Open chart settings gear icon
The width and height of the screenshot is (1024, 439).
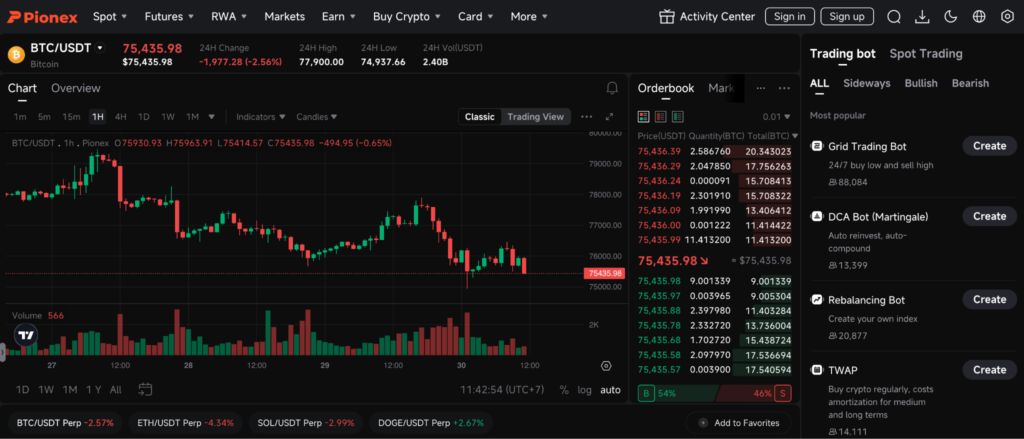(606, 367)
